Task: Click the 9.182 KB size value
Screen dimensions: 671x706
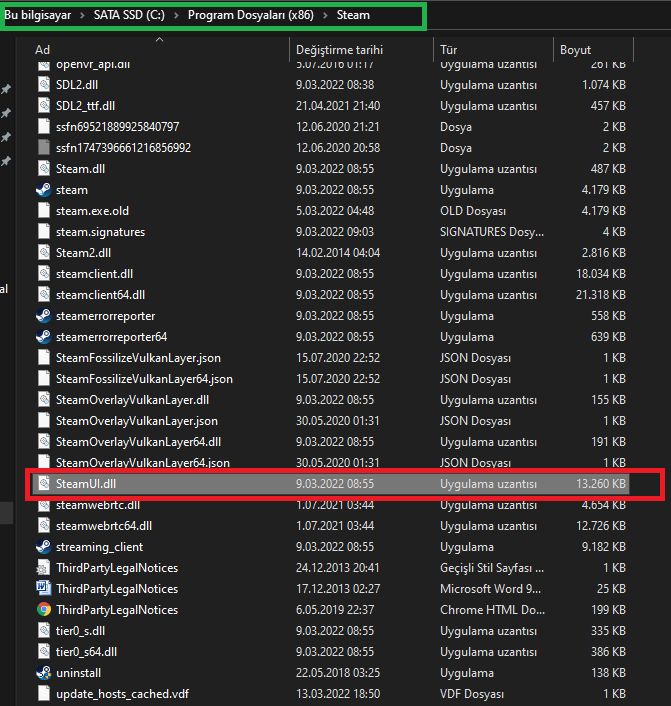Action: [603, 547]
